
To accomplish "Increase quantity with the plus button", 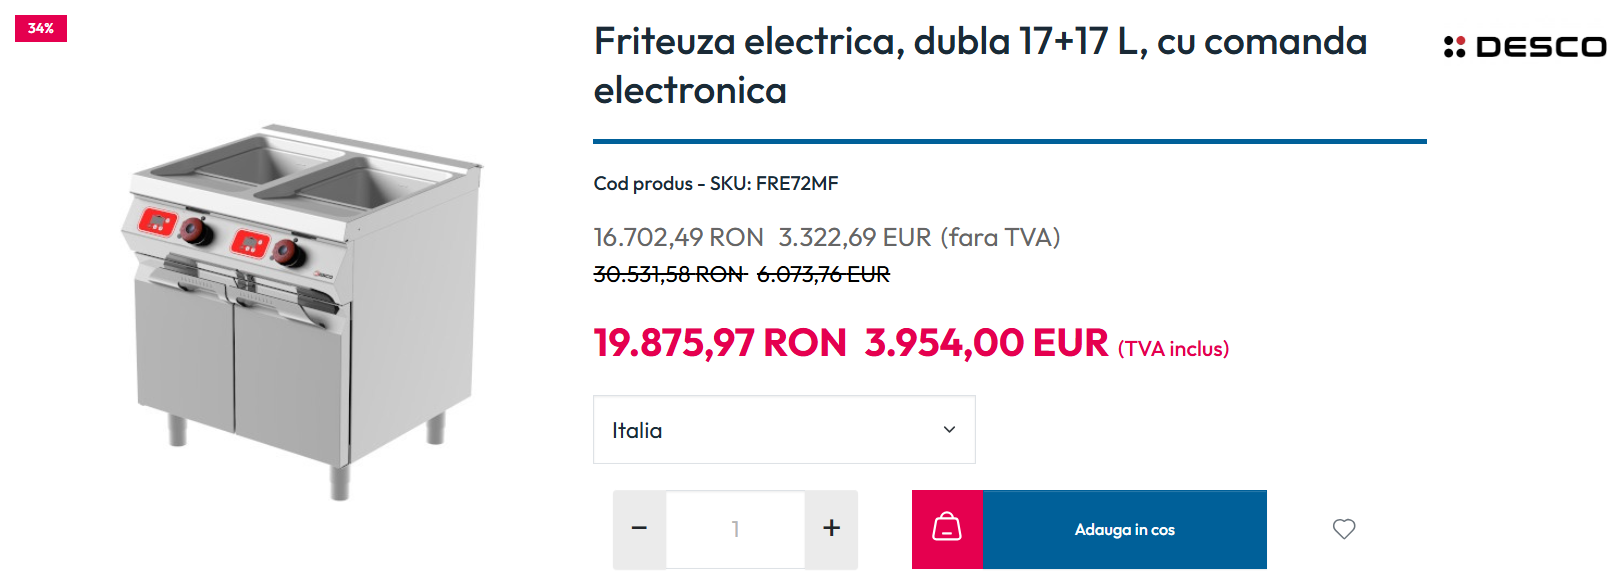I will click(831, 529).
